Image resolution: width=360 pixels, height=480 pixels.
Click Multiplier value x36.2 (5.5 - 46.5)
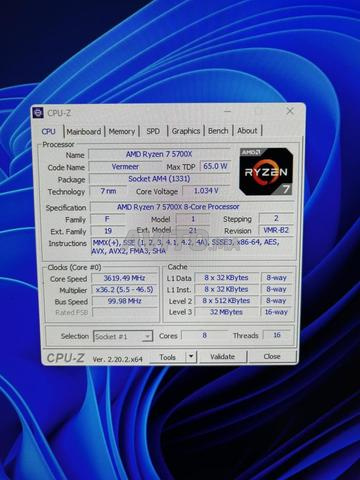click(125, 289)
